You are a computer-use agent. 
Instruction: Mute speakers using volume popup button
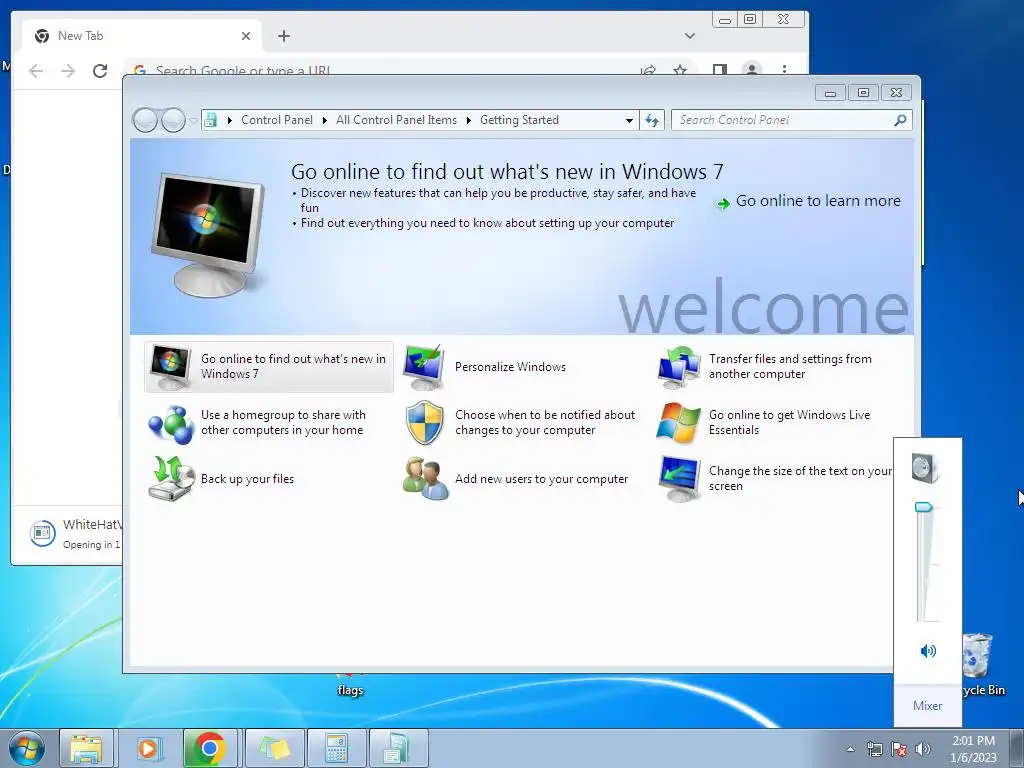pos(928,650)
